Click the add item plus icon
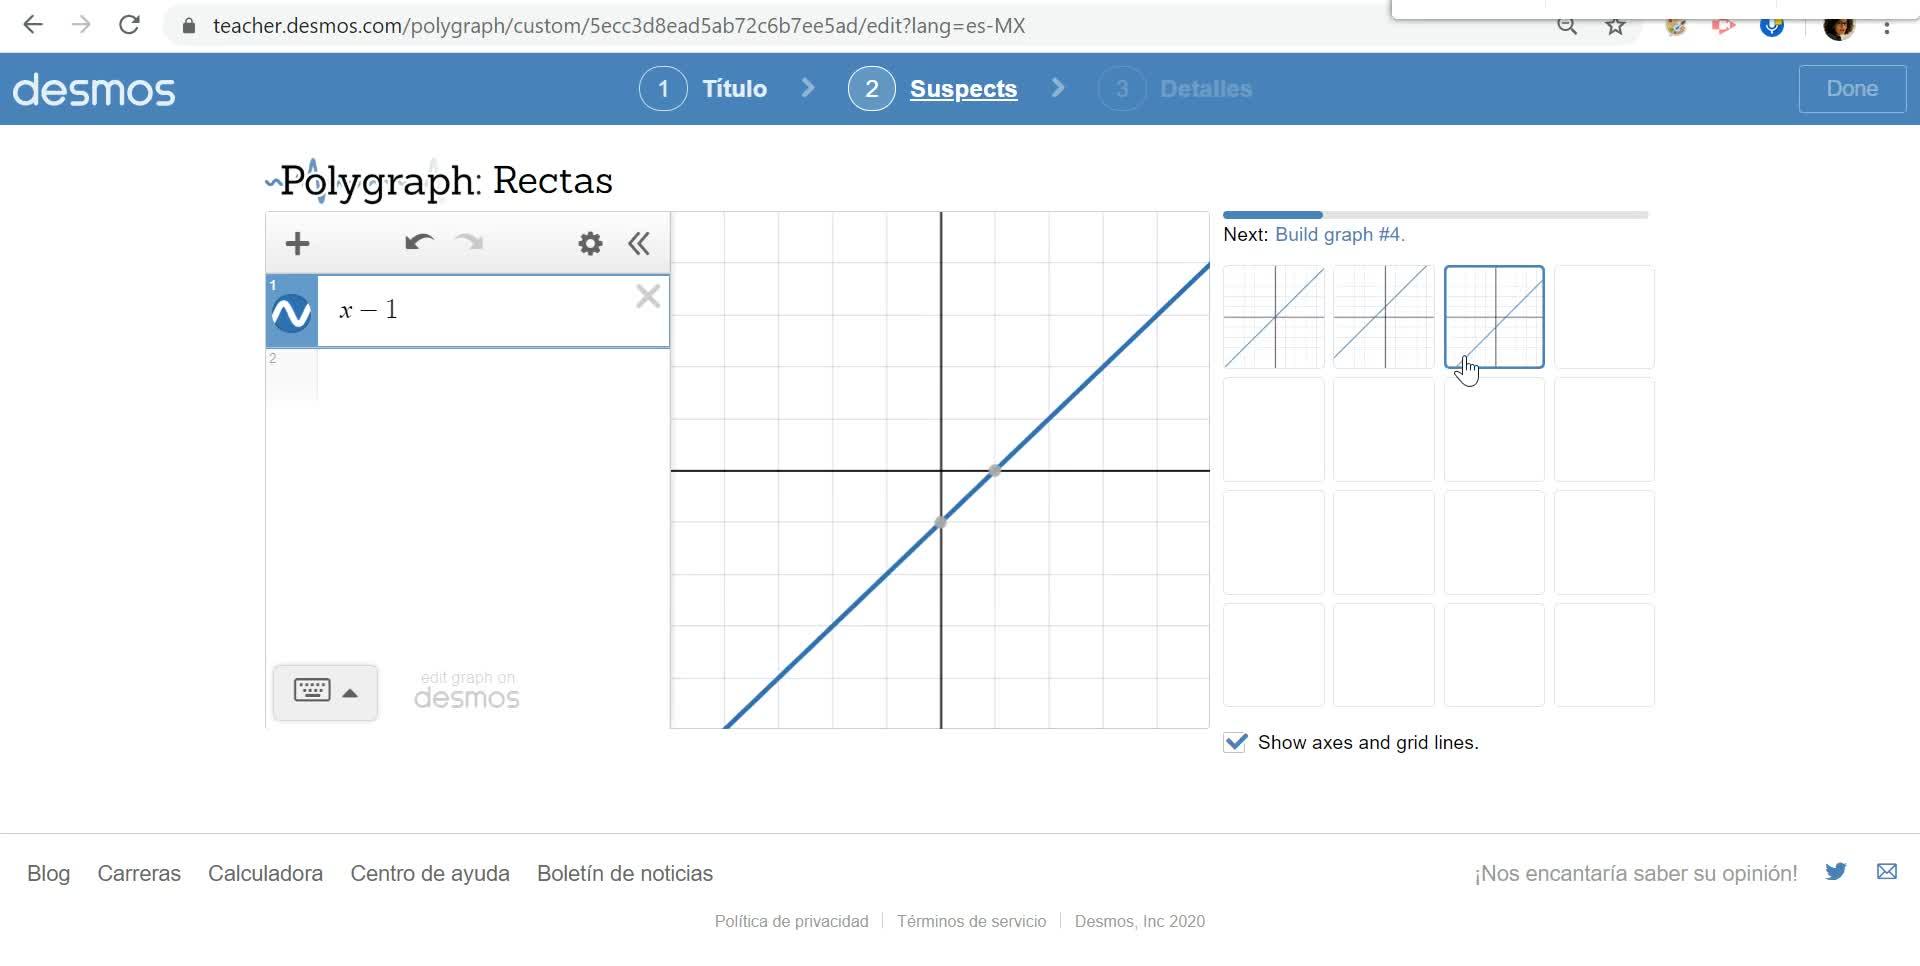The image size is (1920, 966). pyautogui.click(x=297, y=243)
